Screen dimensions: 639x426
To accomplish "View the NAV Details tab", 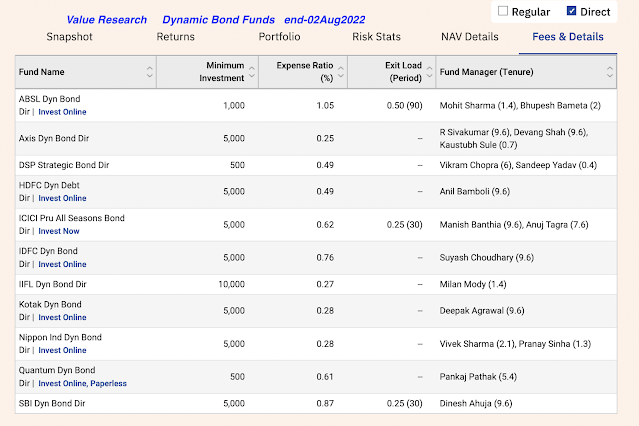I will coord(470,37).
